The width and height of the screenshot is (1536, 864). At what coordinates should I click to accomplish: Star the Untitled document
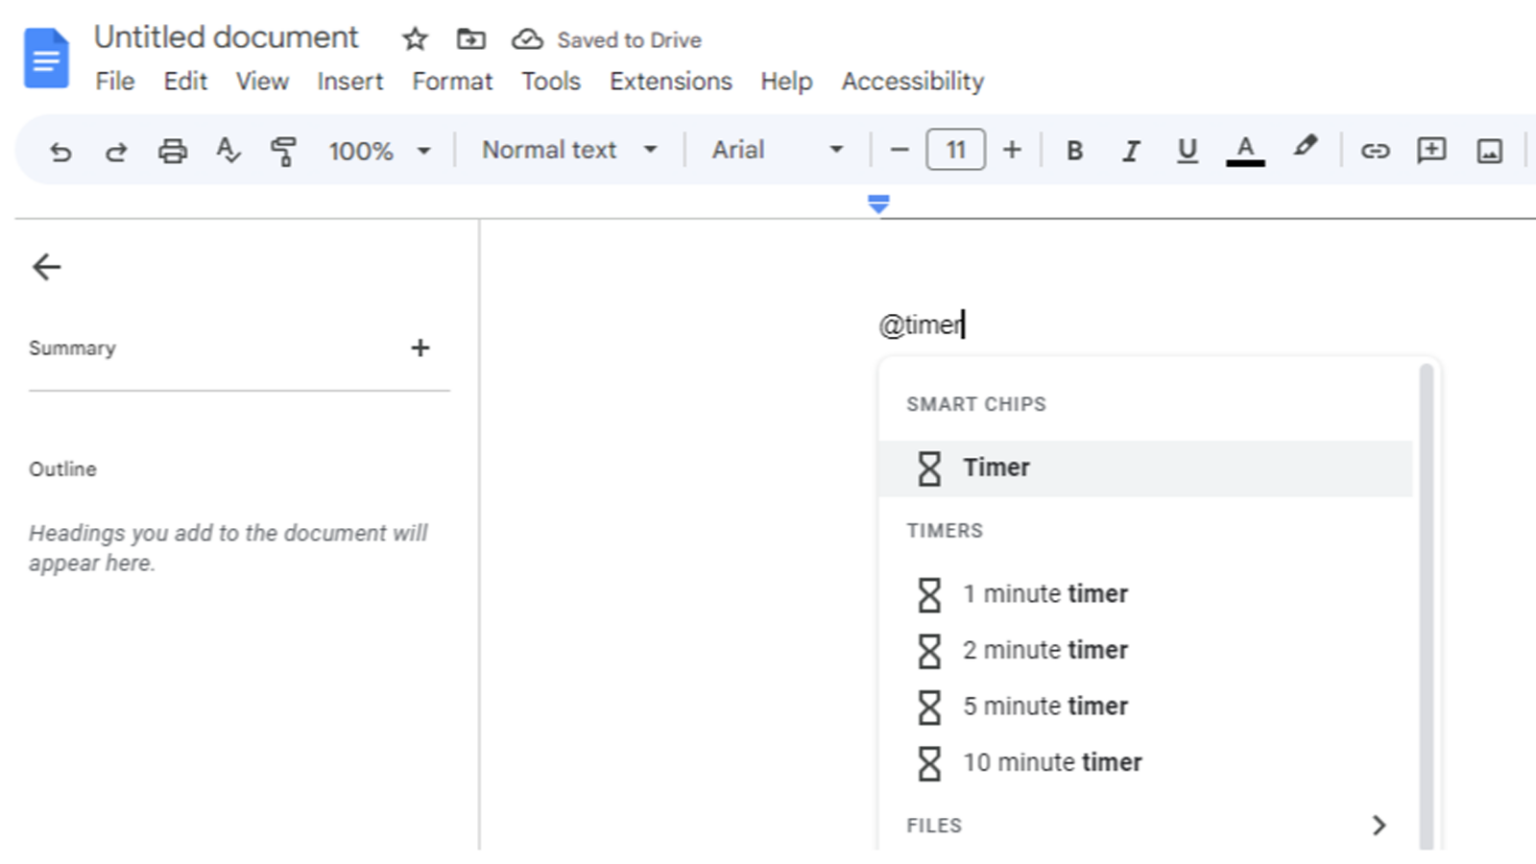[x=414, y=40]
